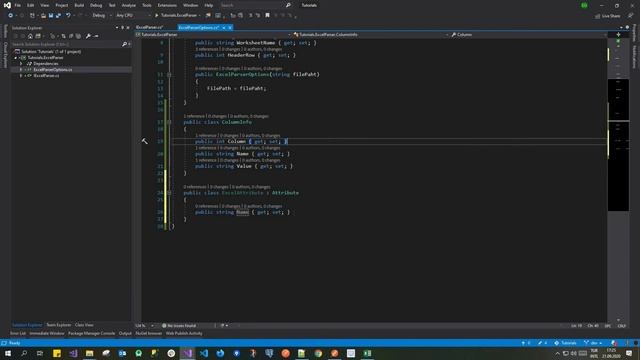Open the zoom level dropdown
This screenshot has height=360, width=640.
pos(152,326)
